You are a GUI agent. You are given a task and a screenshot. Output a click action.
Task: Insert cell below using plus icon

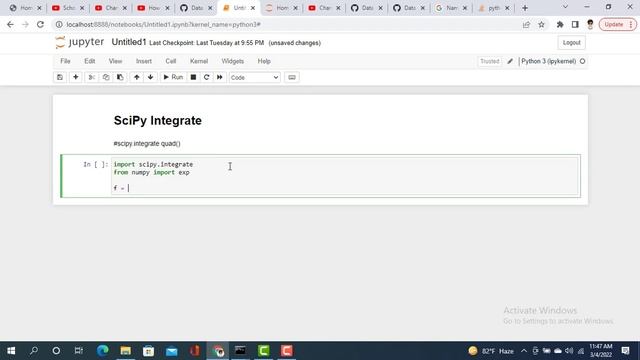[76, 77]
